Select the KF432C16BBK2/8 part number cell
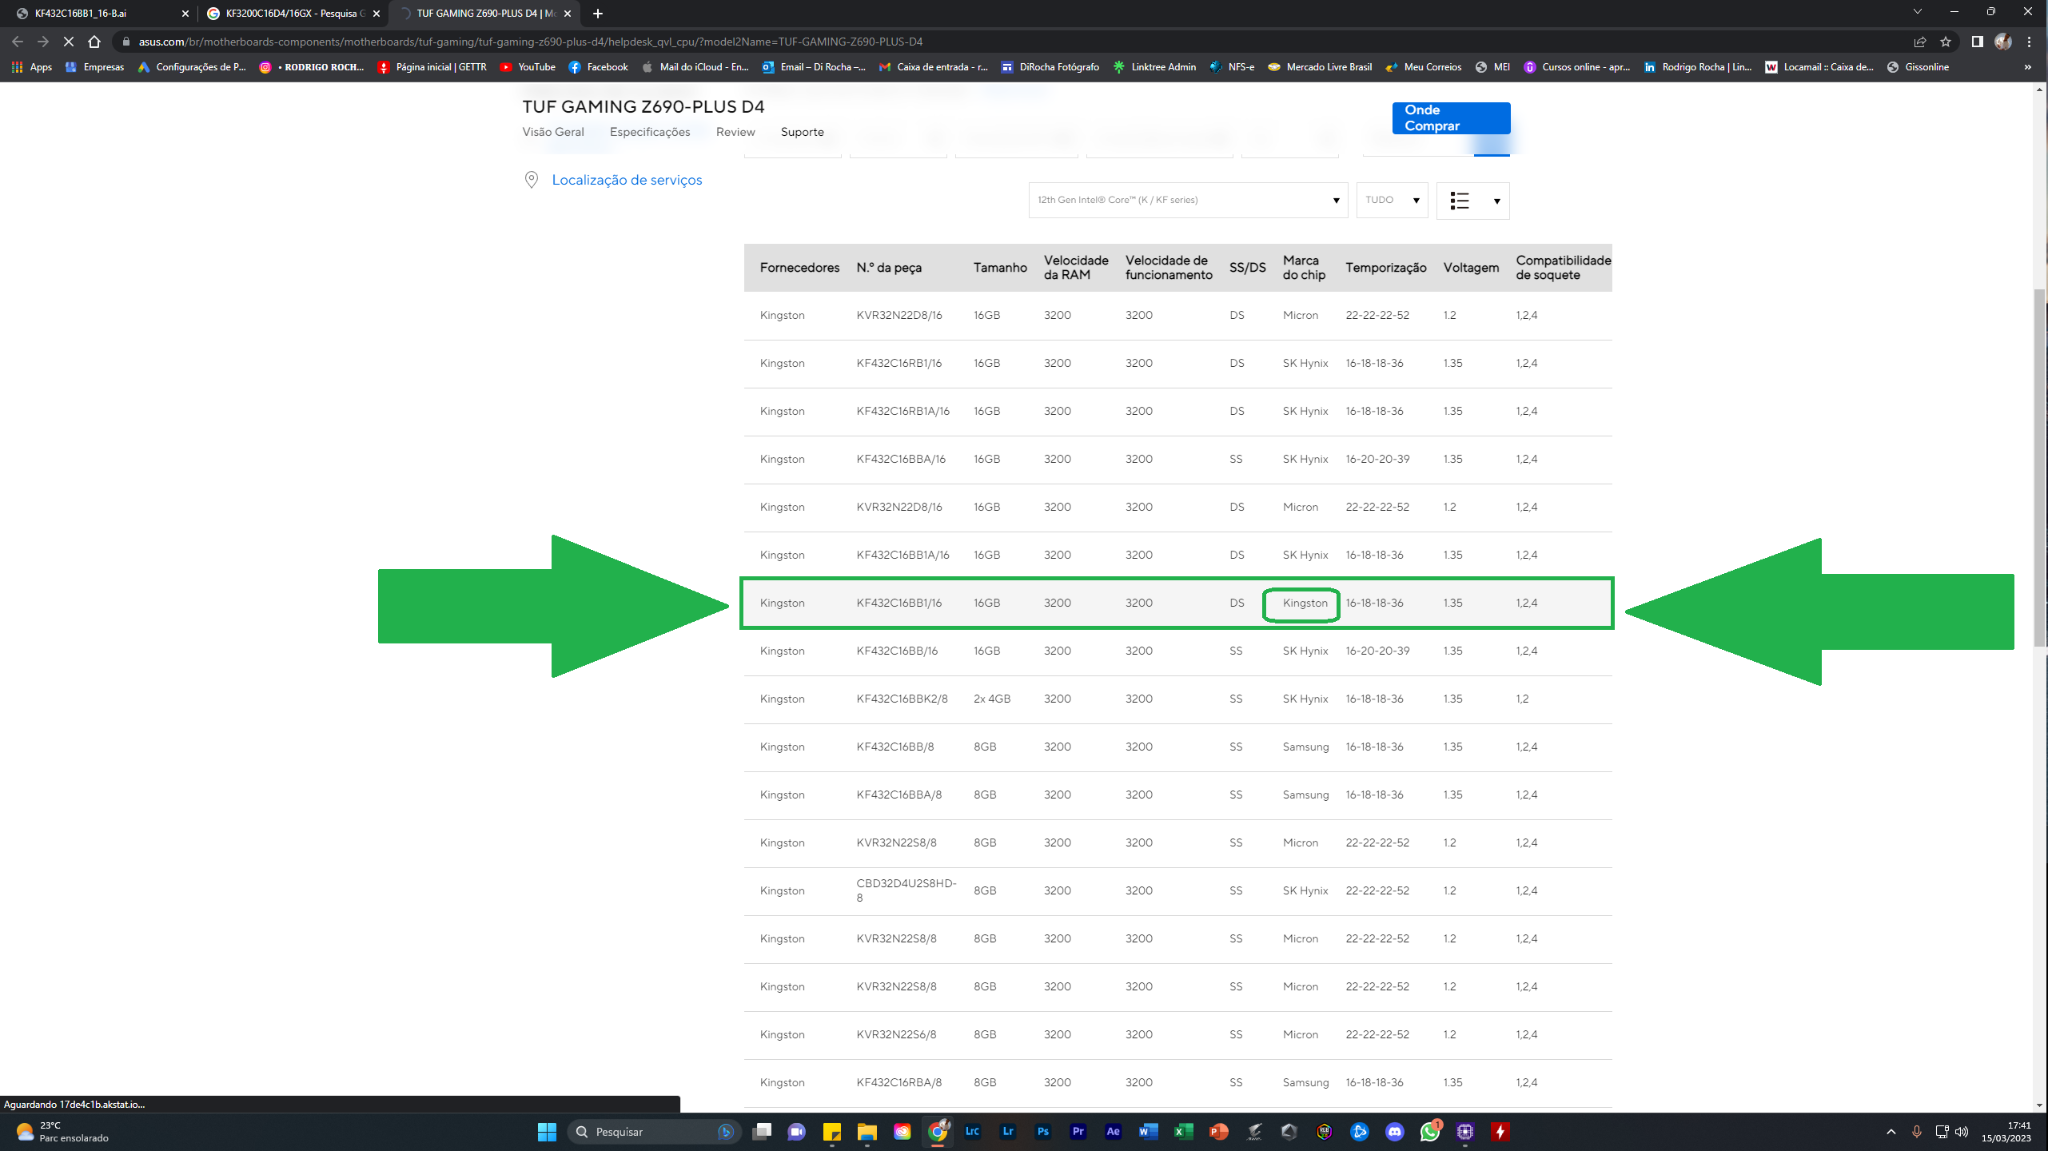The width and height of the screenshot is (2048, 1151). coord(902,699)
